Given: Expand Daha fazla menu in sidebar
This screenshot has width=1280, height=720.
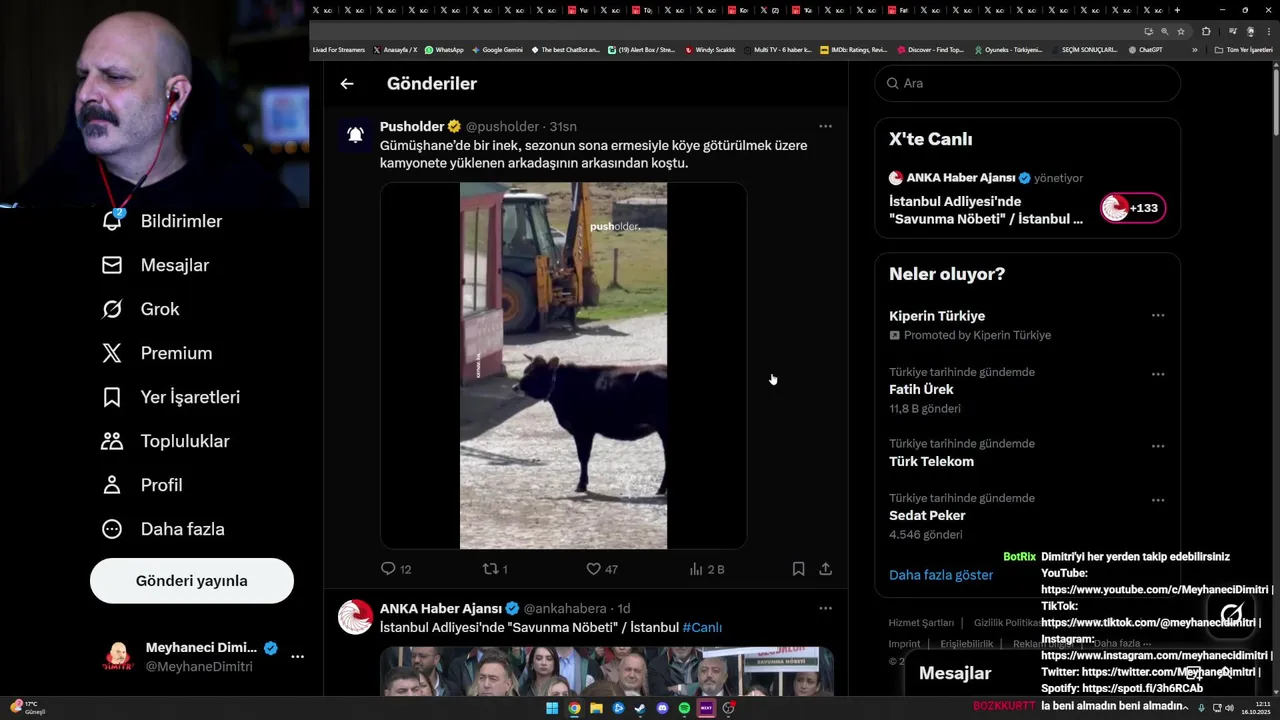Looking at the screenshot, I should [163, 529].
